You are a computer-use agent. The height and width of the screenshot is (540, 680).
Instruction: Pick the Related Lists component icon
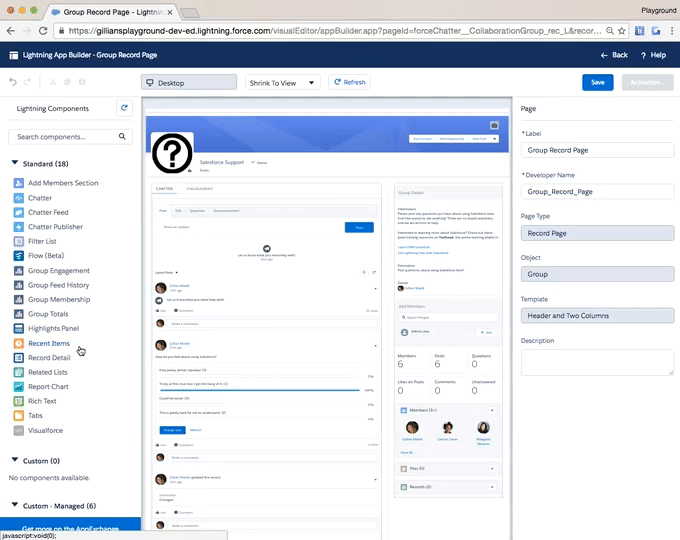(x=19, y=372)
